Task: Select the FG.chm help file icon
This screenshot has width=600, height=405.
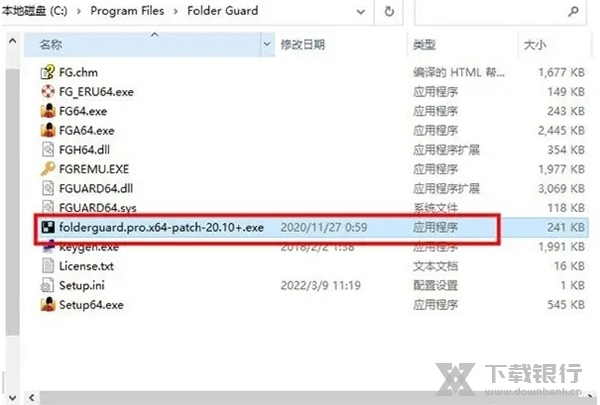Action: coord(48,72)
